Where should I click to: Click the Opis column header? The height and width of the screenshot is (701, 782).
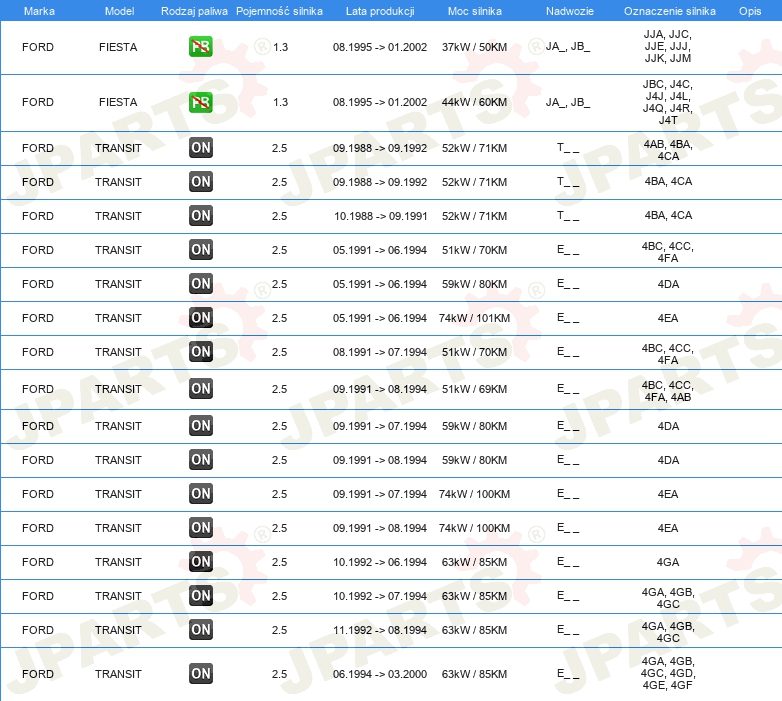pyautogui.click(x=750, y=11)
